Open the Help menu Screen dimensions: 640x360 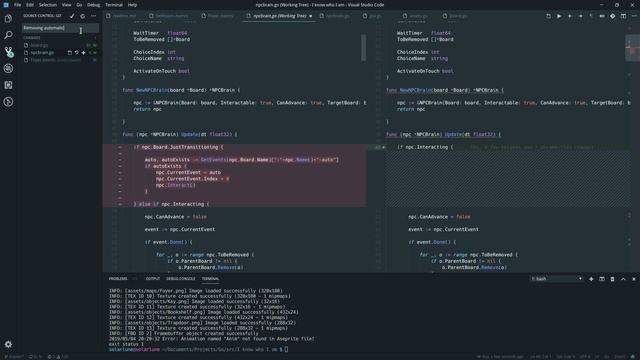(x=132, y=5)
